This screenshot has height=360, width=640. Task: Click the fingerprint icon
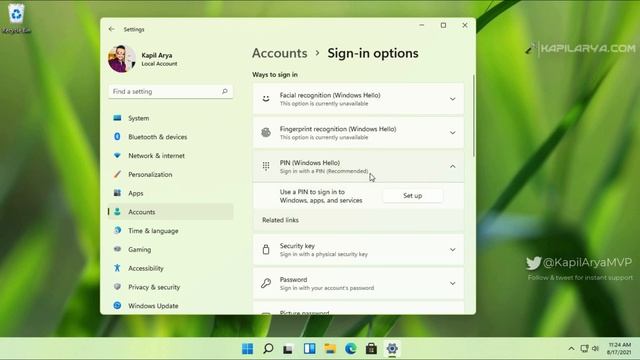tap(266, 132)
